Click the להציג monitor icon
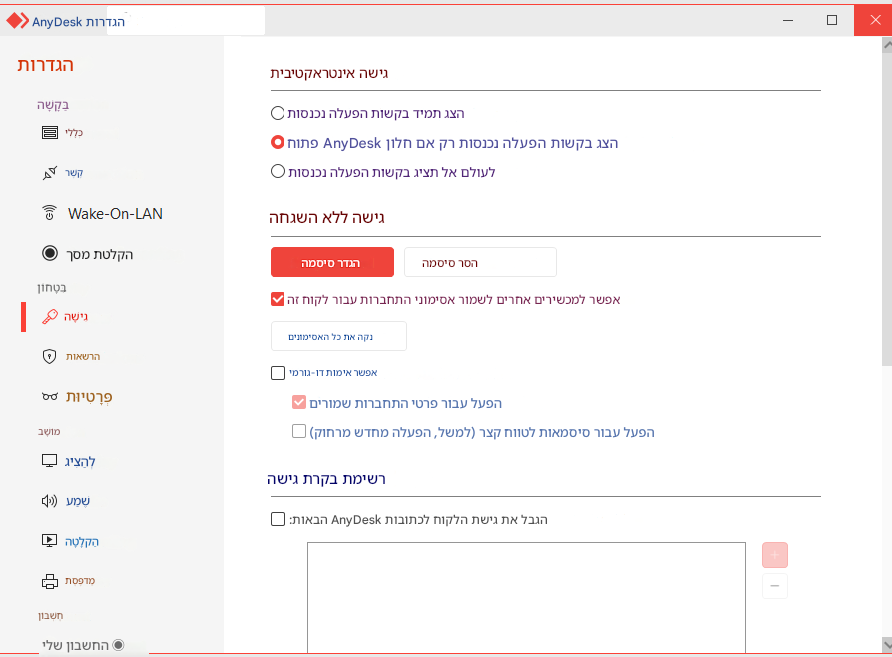892x657 pixels. click(49, 461)
